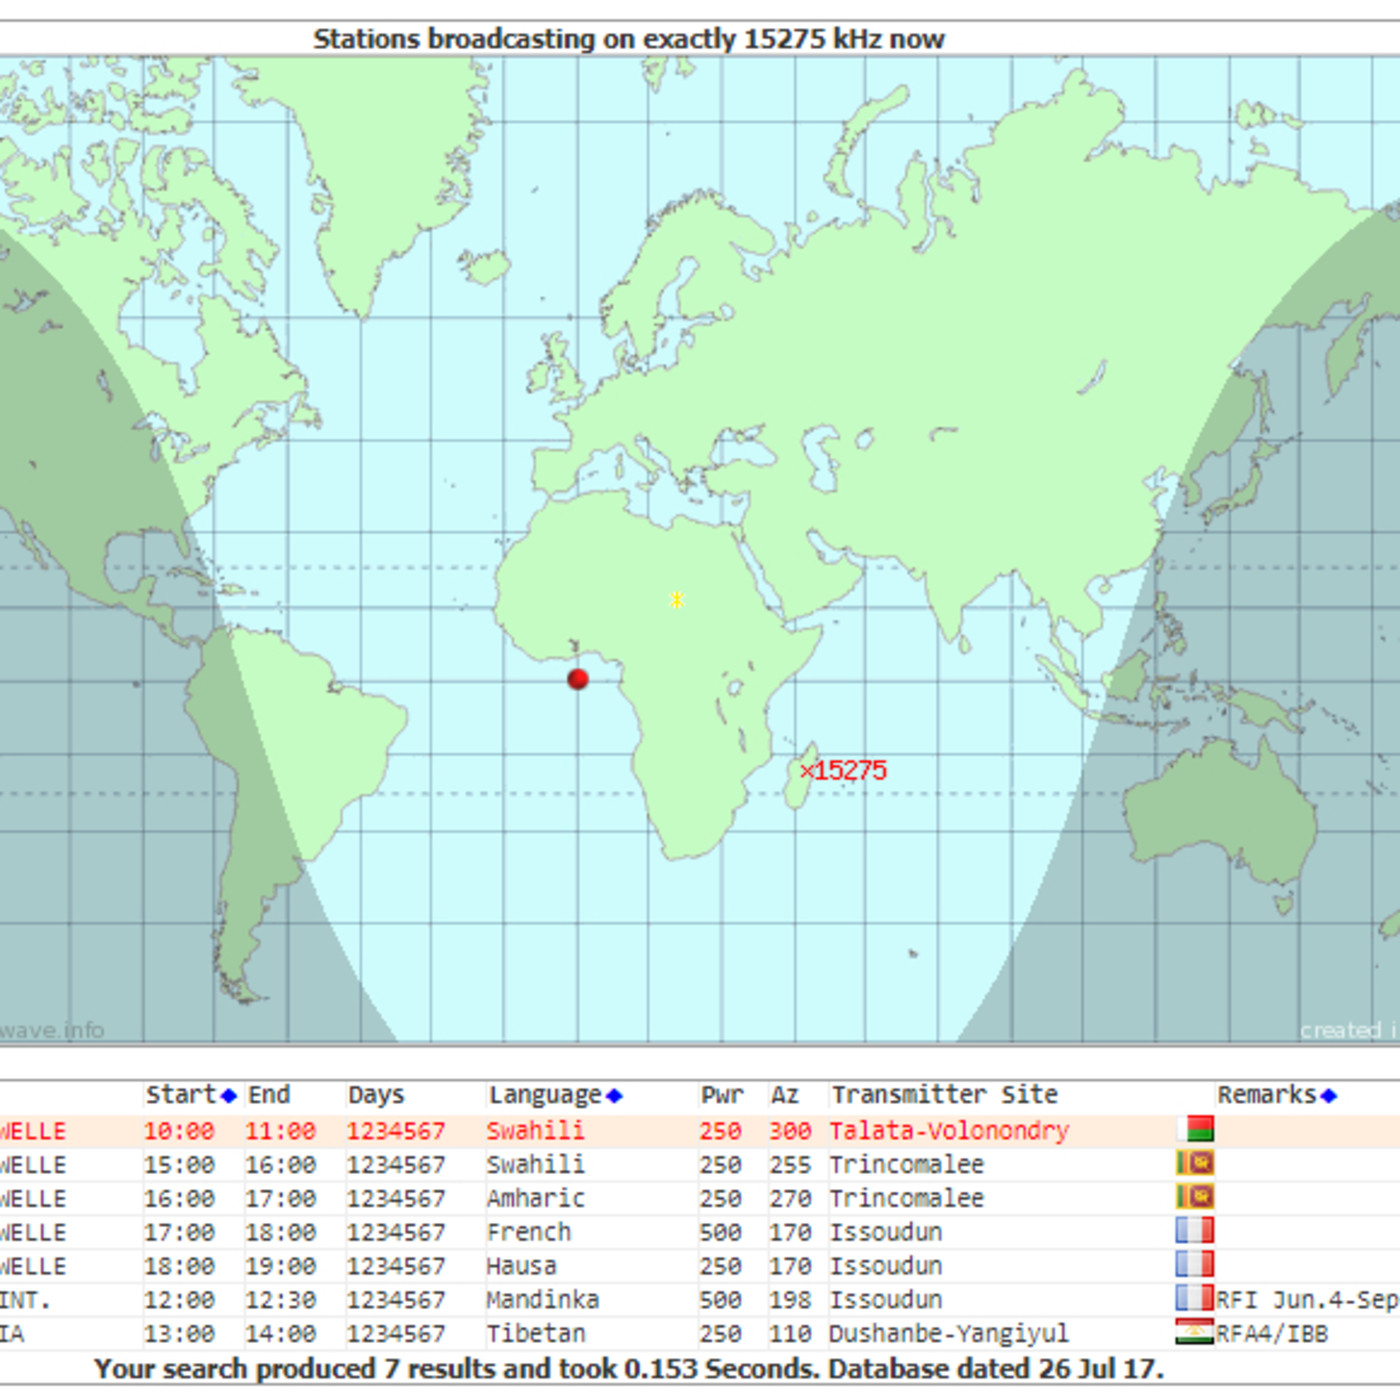Click the 19:00 end time
This screenshot has width=1400, height=1400.
[x=281, y=1266]
